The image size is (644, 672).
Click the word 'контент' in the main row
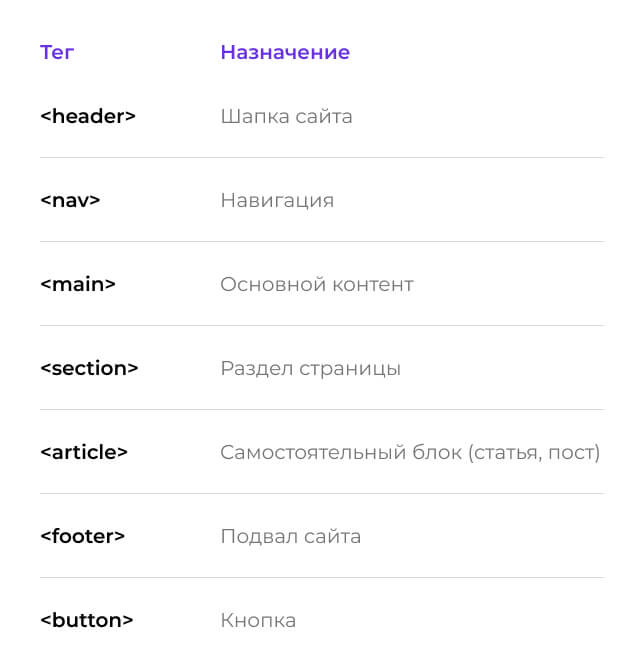point(373,285)
